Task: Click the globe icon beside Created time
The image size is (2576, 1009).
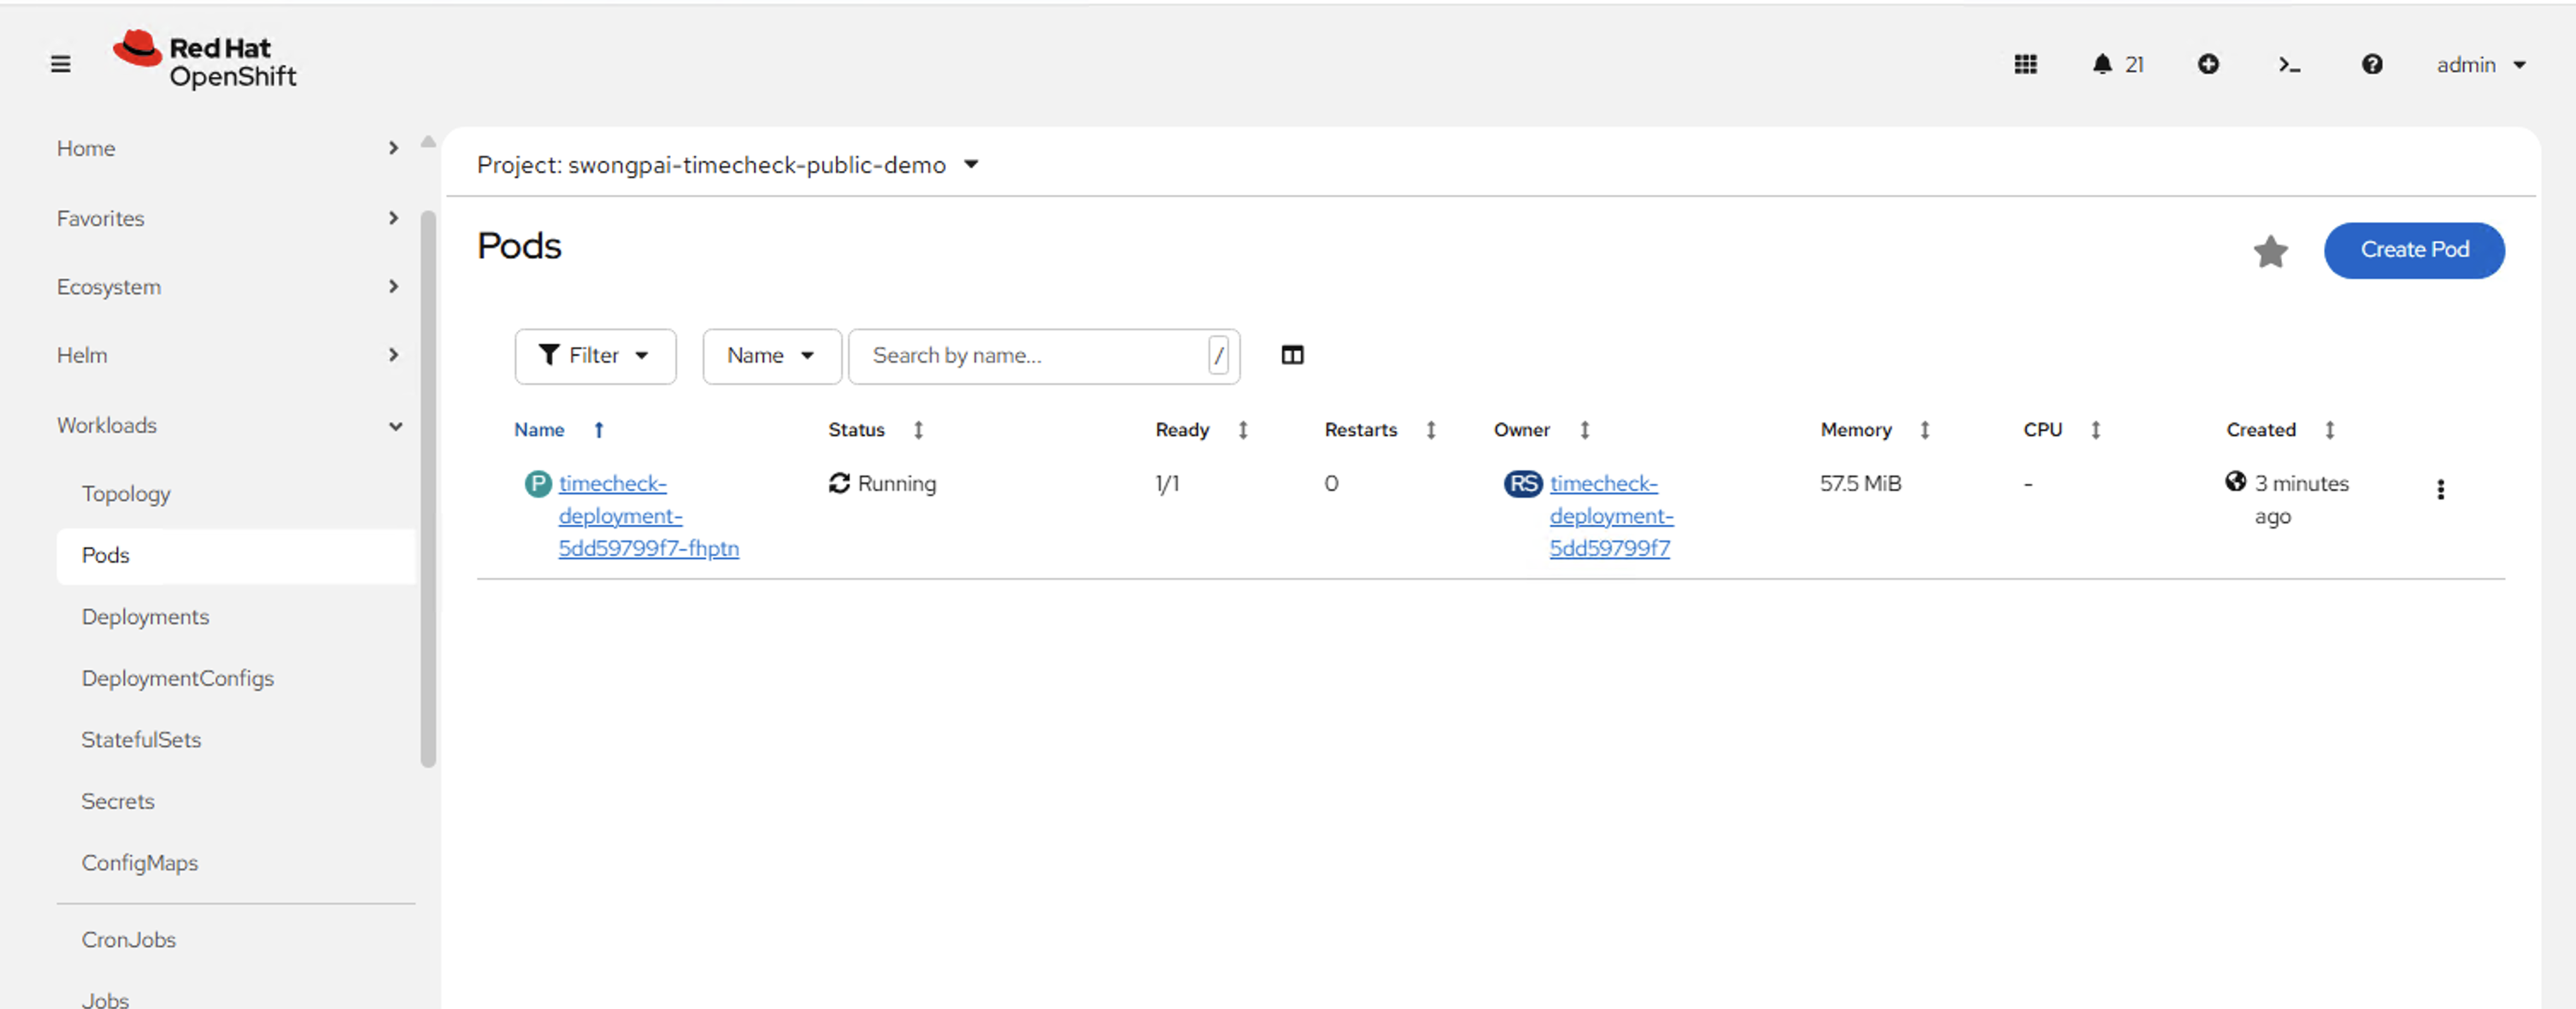Action: [x=2235, y=482]
